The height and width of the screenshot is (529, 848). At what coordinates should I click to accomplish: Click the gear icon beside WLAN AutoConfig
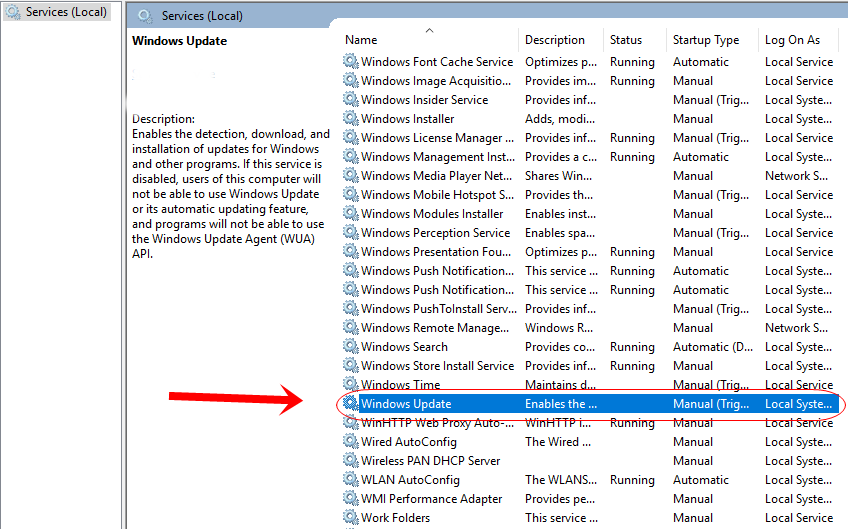350,479
